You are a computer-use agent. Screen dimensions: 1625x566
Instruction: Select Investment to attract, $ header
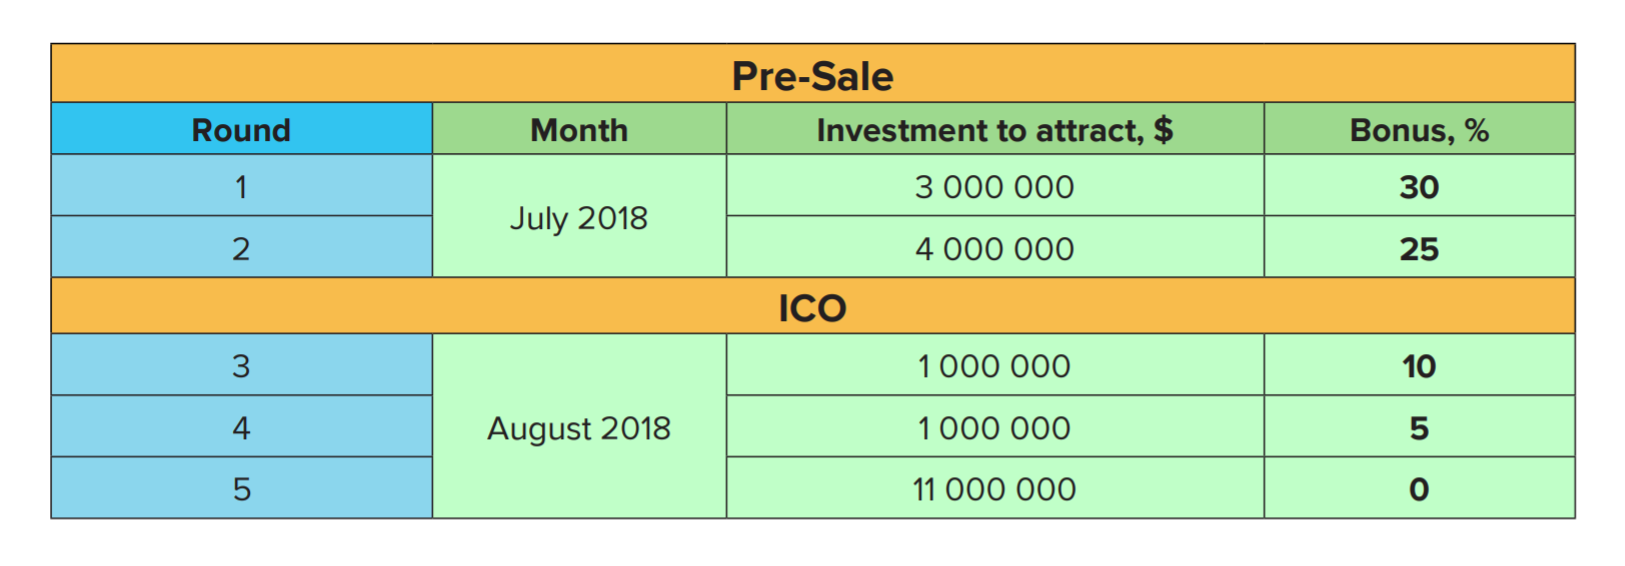995,129
